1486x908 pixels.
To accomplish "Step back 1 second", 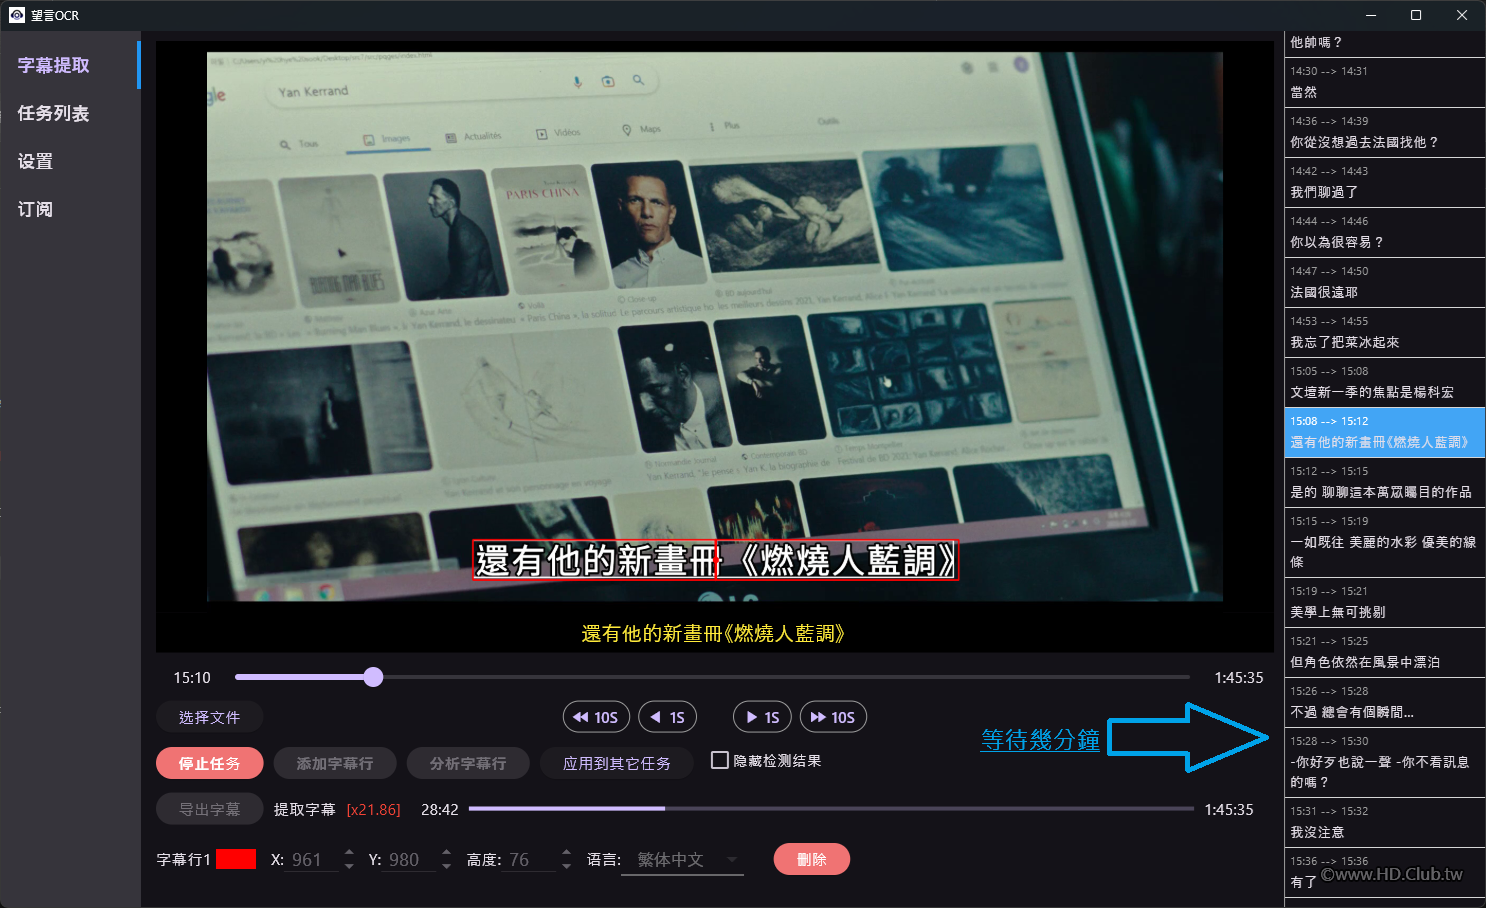I will coord(667,717).
